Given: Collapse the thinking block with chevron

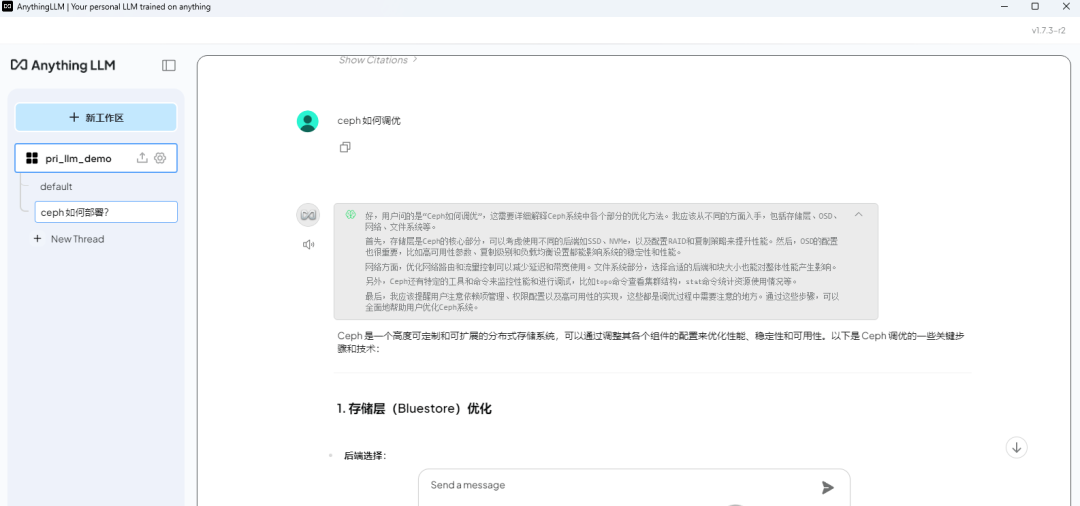Looking at the screenshot, I should (x=858, y=215).
